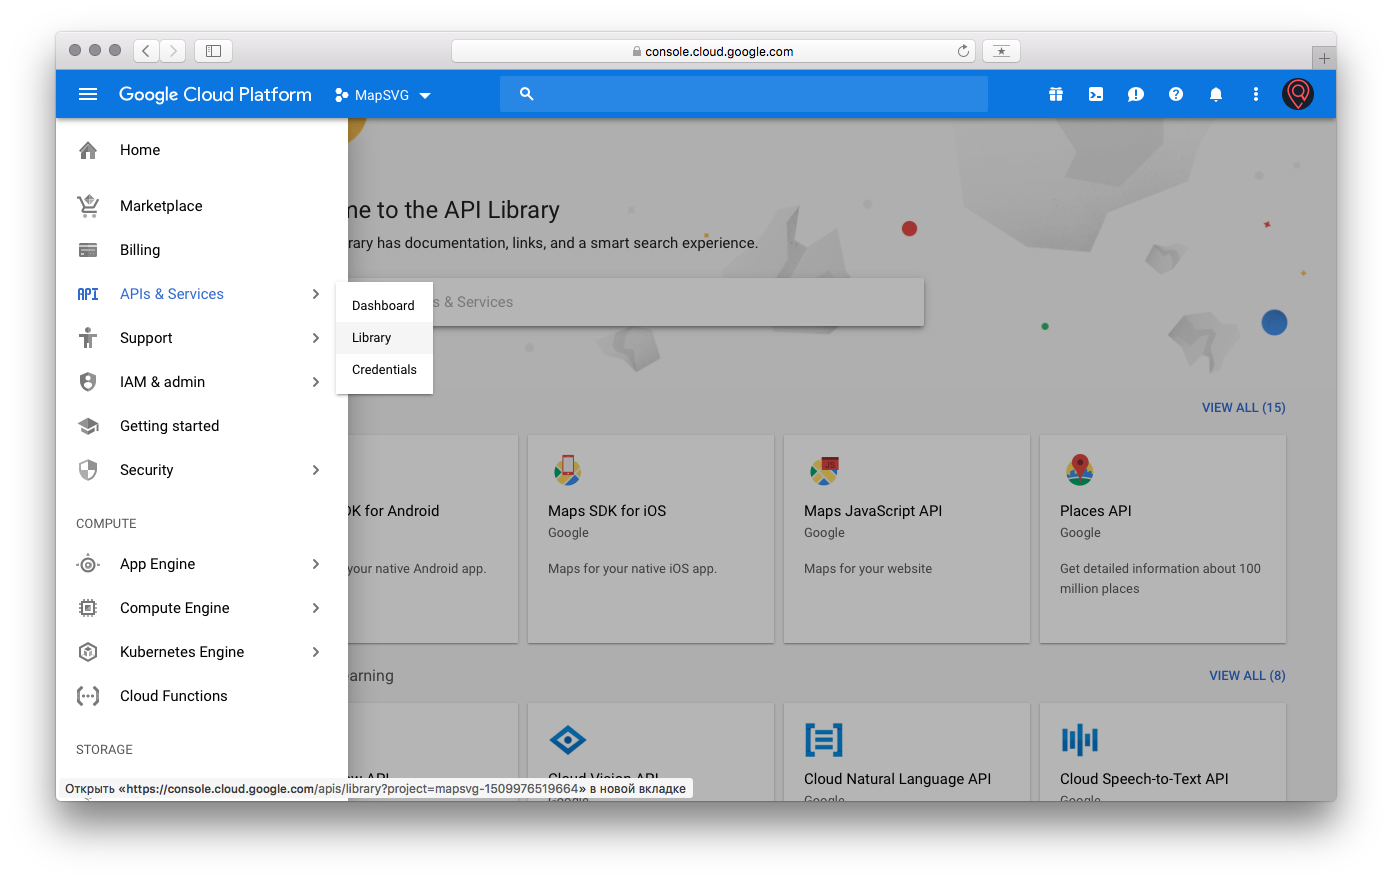Open the feedback alert bubble icon
The height and width of the screenshot is (881, 1392).
(1136, 94)
